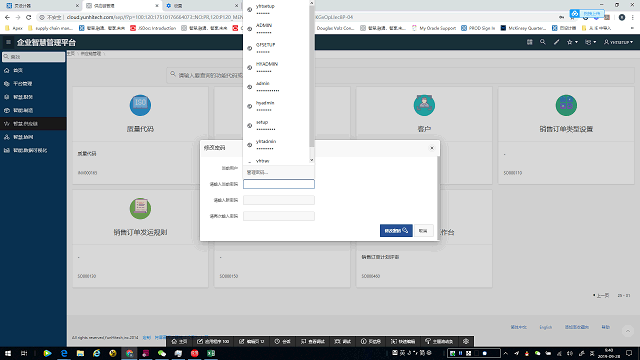Focus the current password input field
The height and width of the screenshot is (360, 640).
click(x=279, y=184)
